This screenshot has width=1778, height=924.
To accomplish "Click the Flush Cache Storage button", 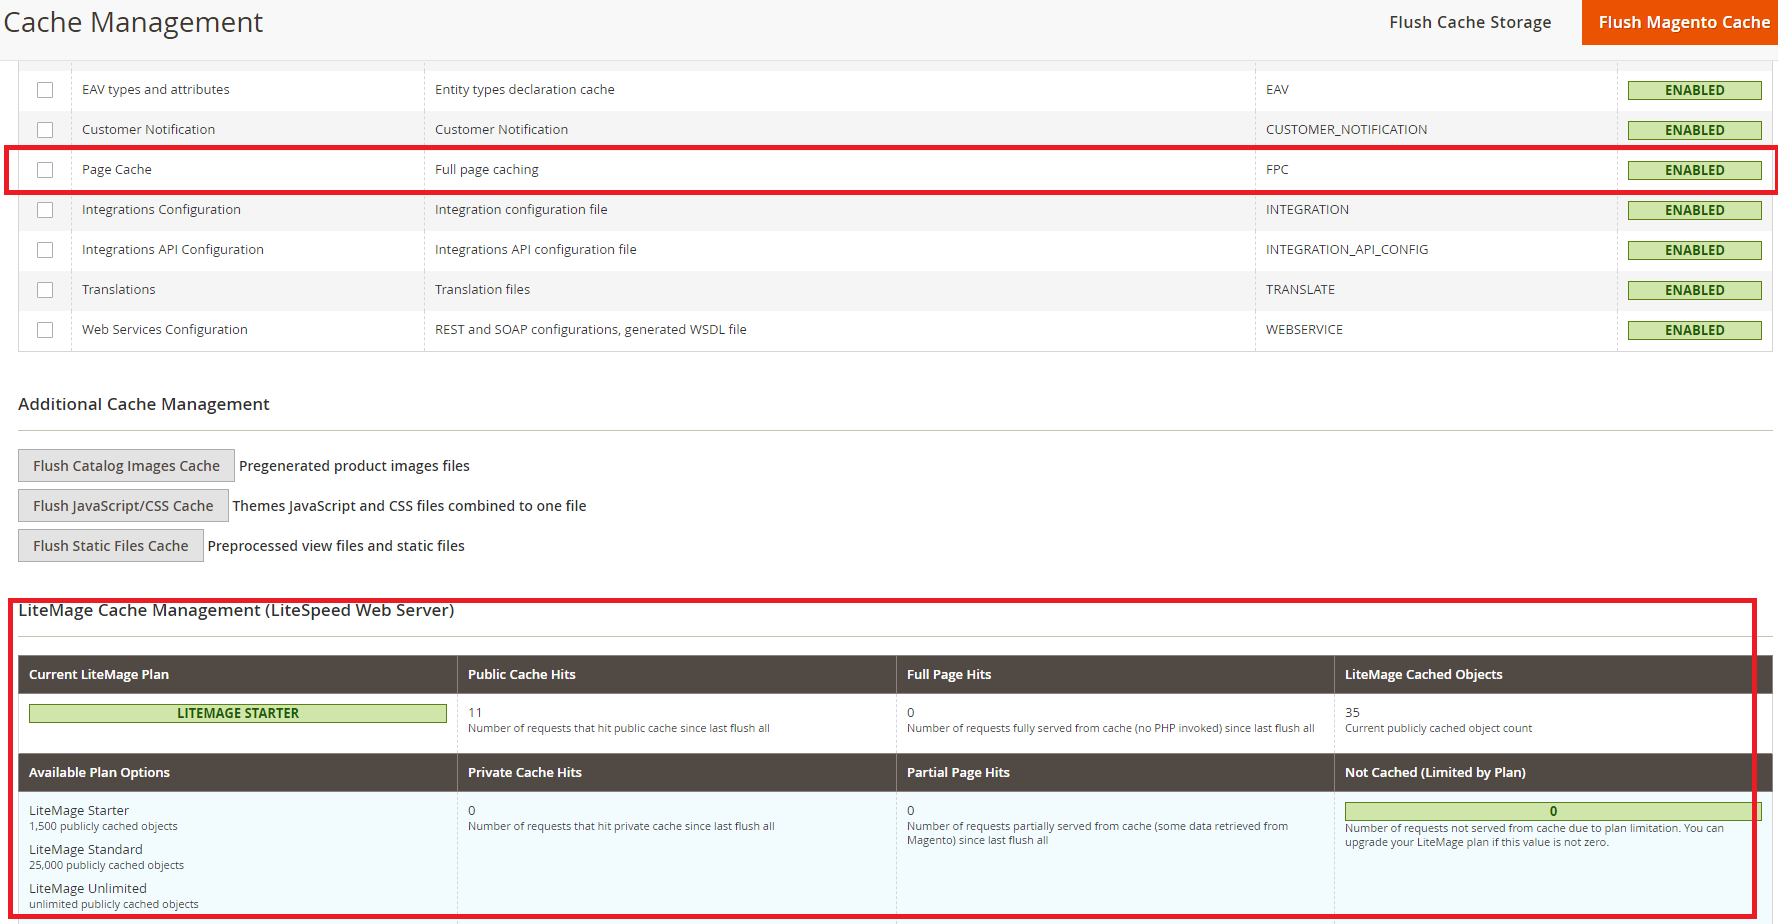I will click(1470, 22).
